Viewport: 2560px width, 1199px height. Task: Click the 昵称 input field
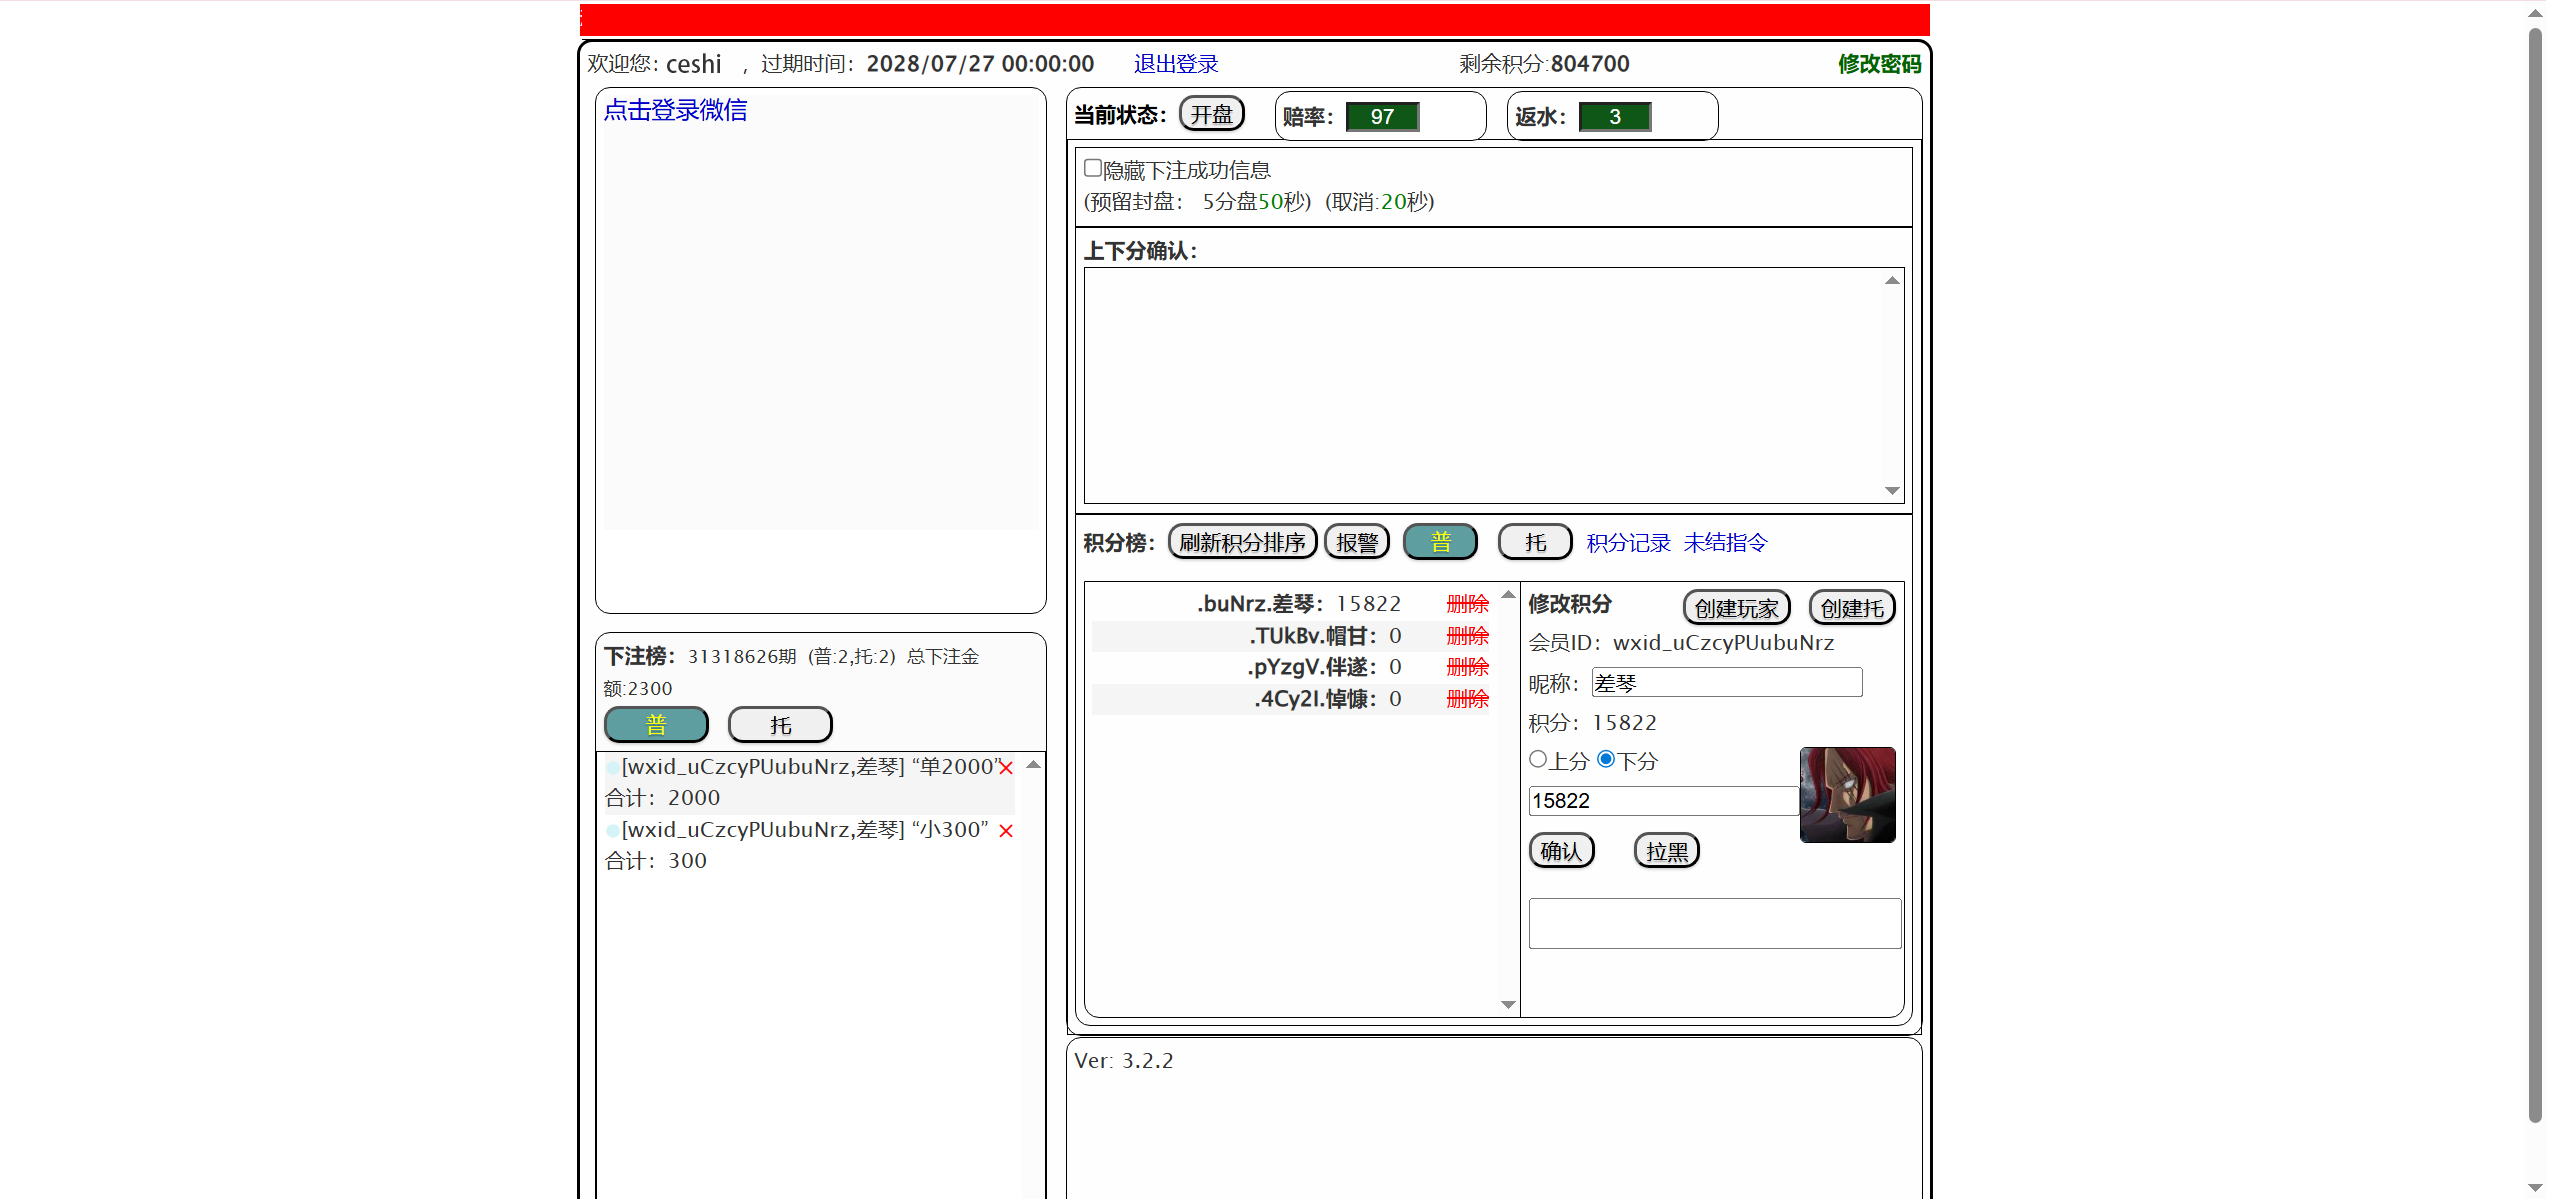(x=1726, y=683)
